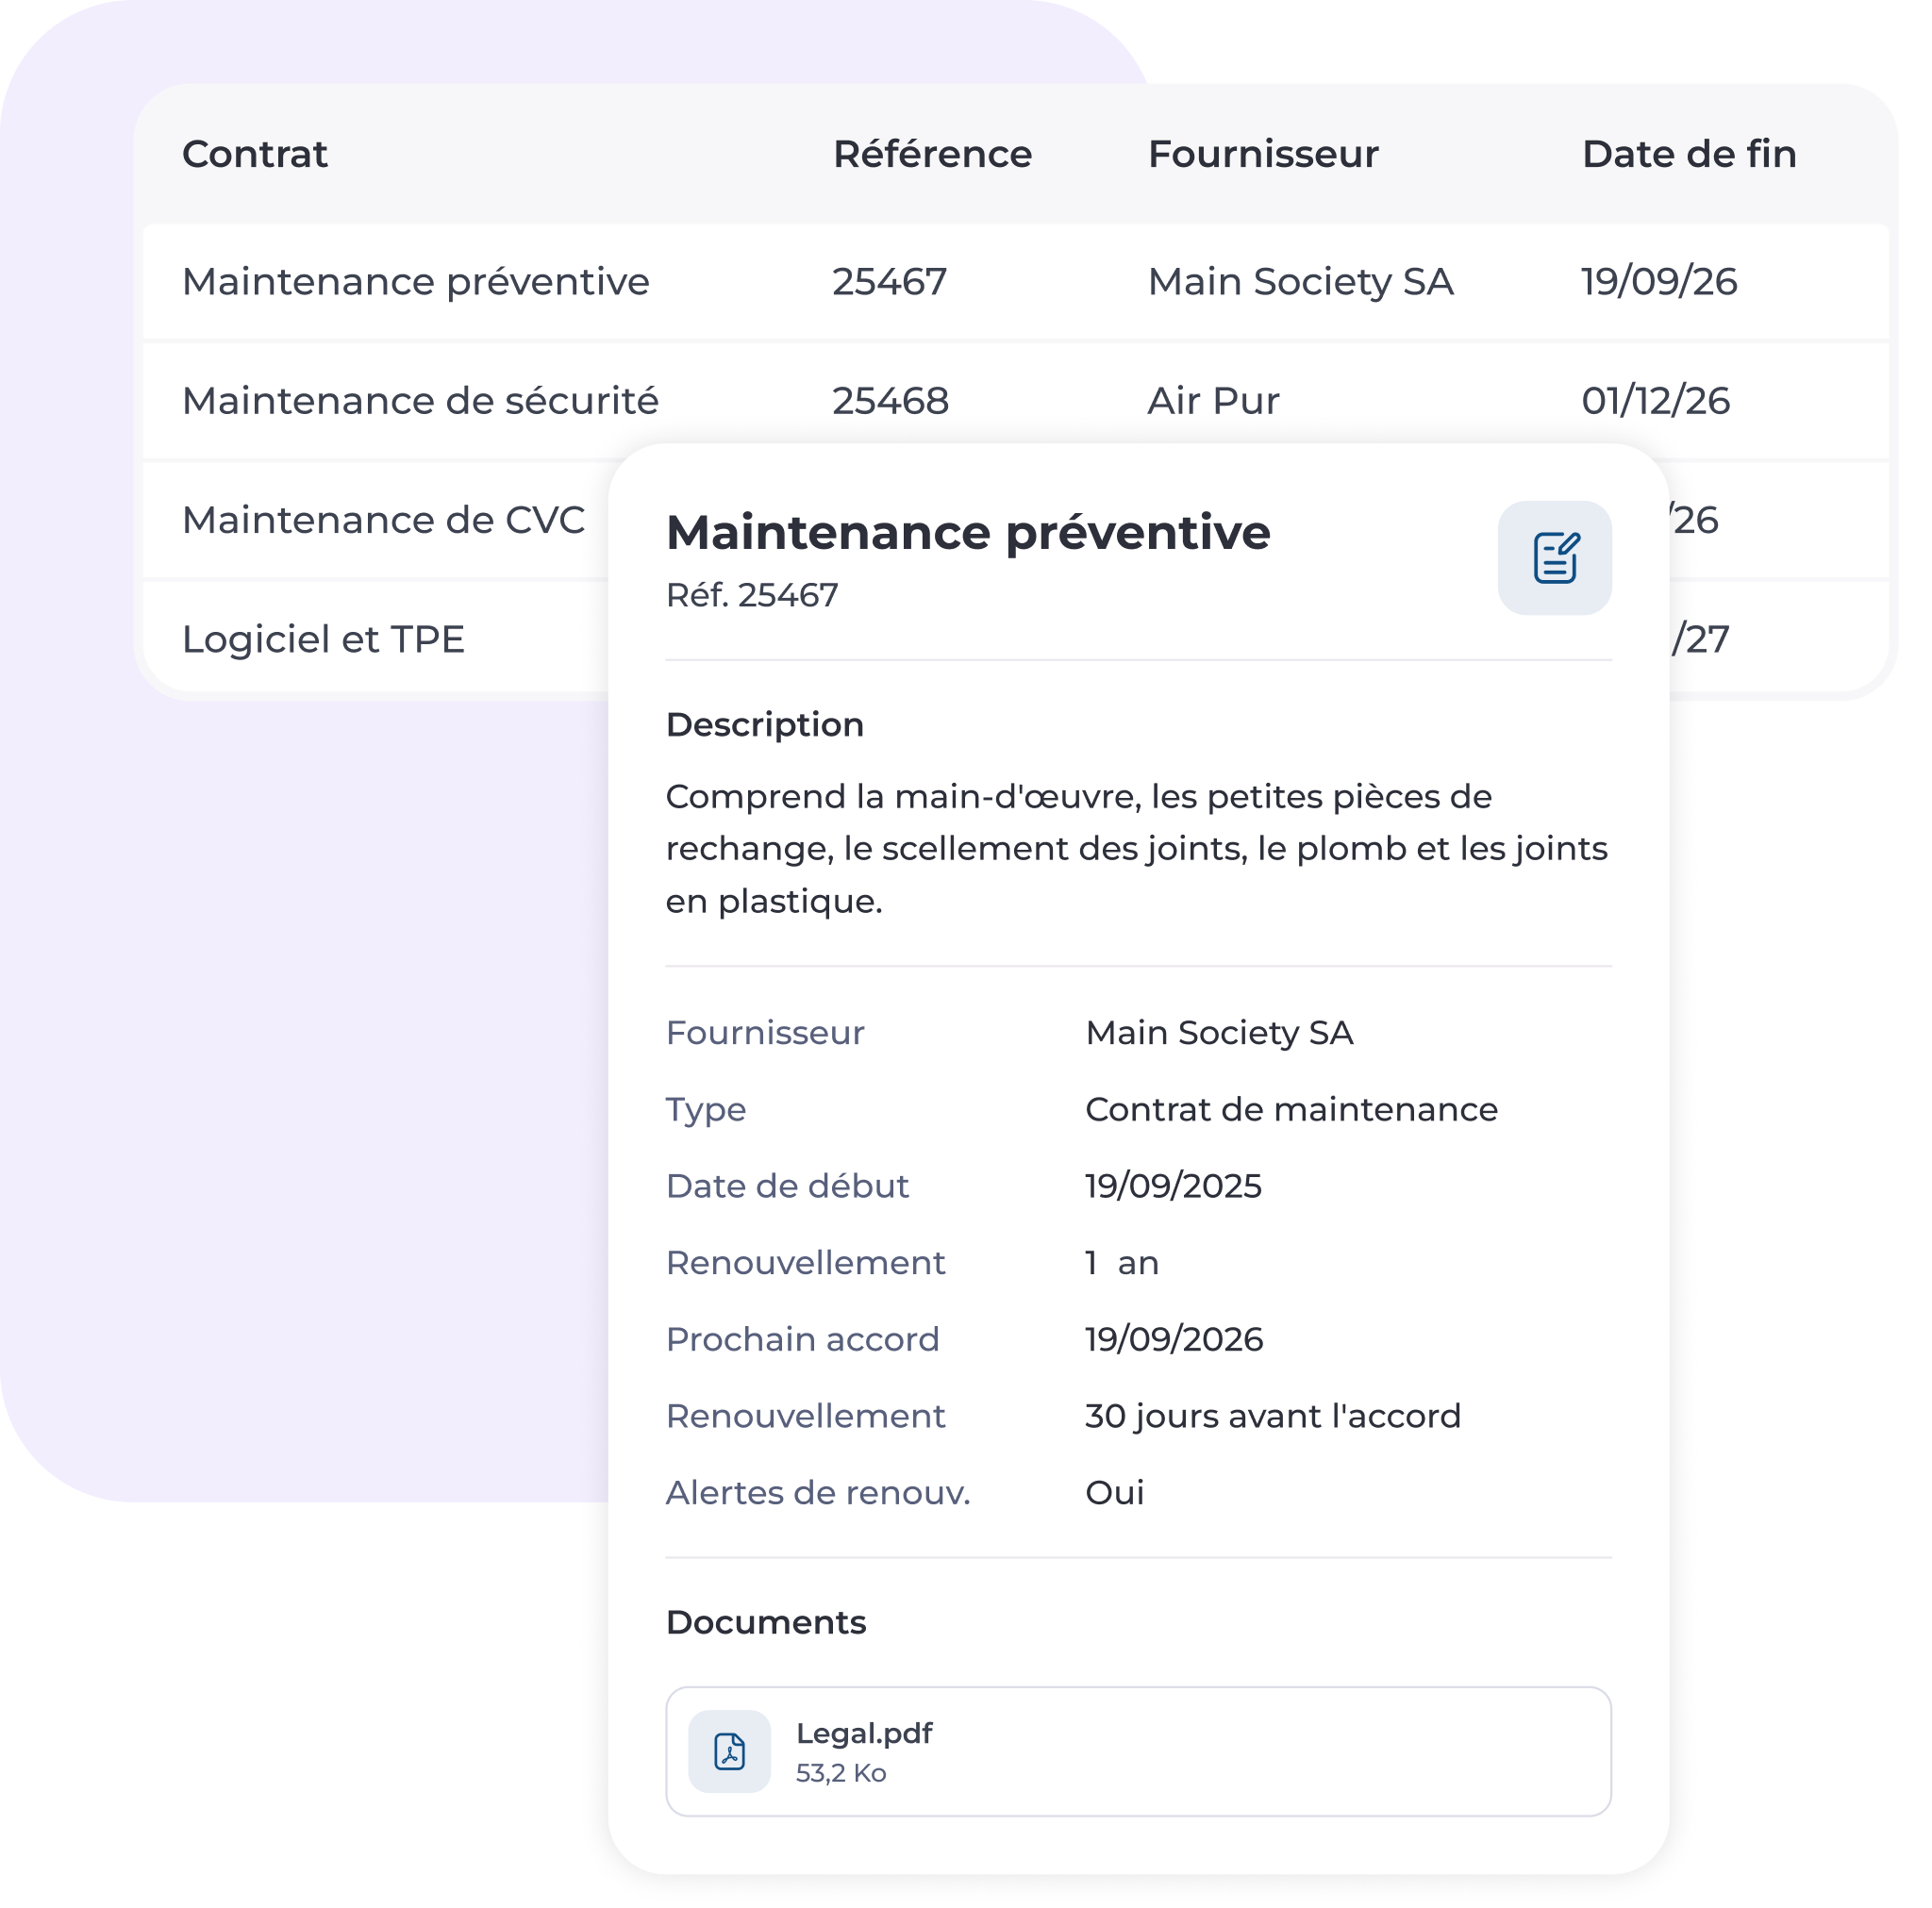This screenshot has height=1908, width=1932.
Task: Click the 53,2 Ko file size
Action: [841, 1773]
